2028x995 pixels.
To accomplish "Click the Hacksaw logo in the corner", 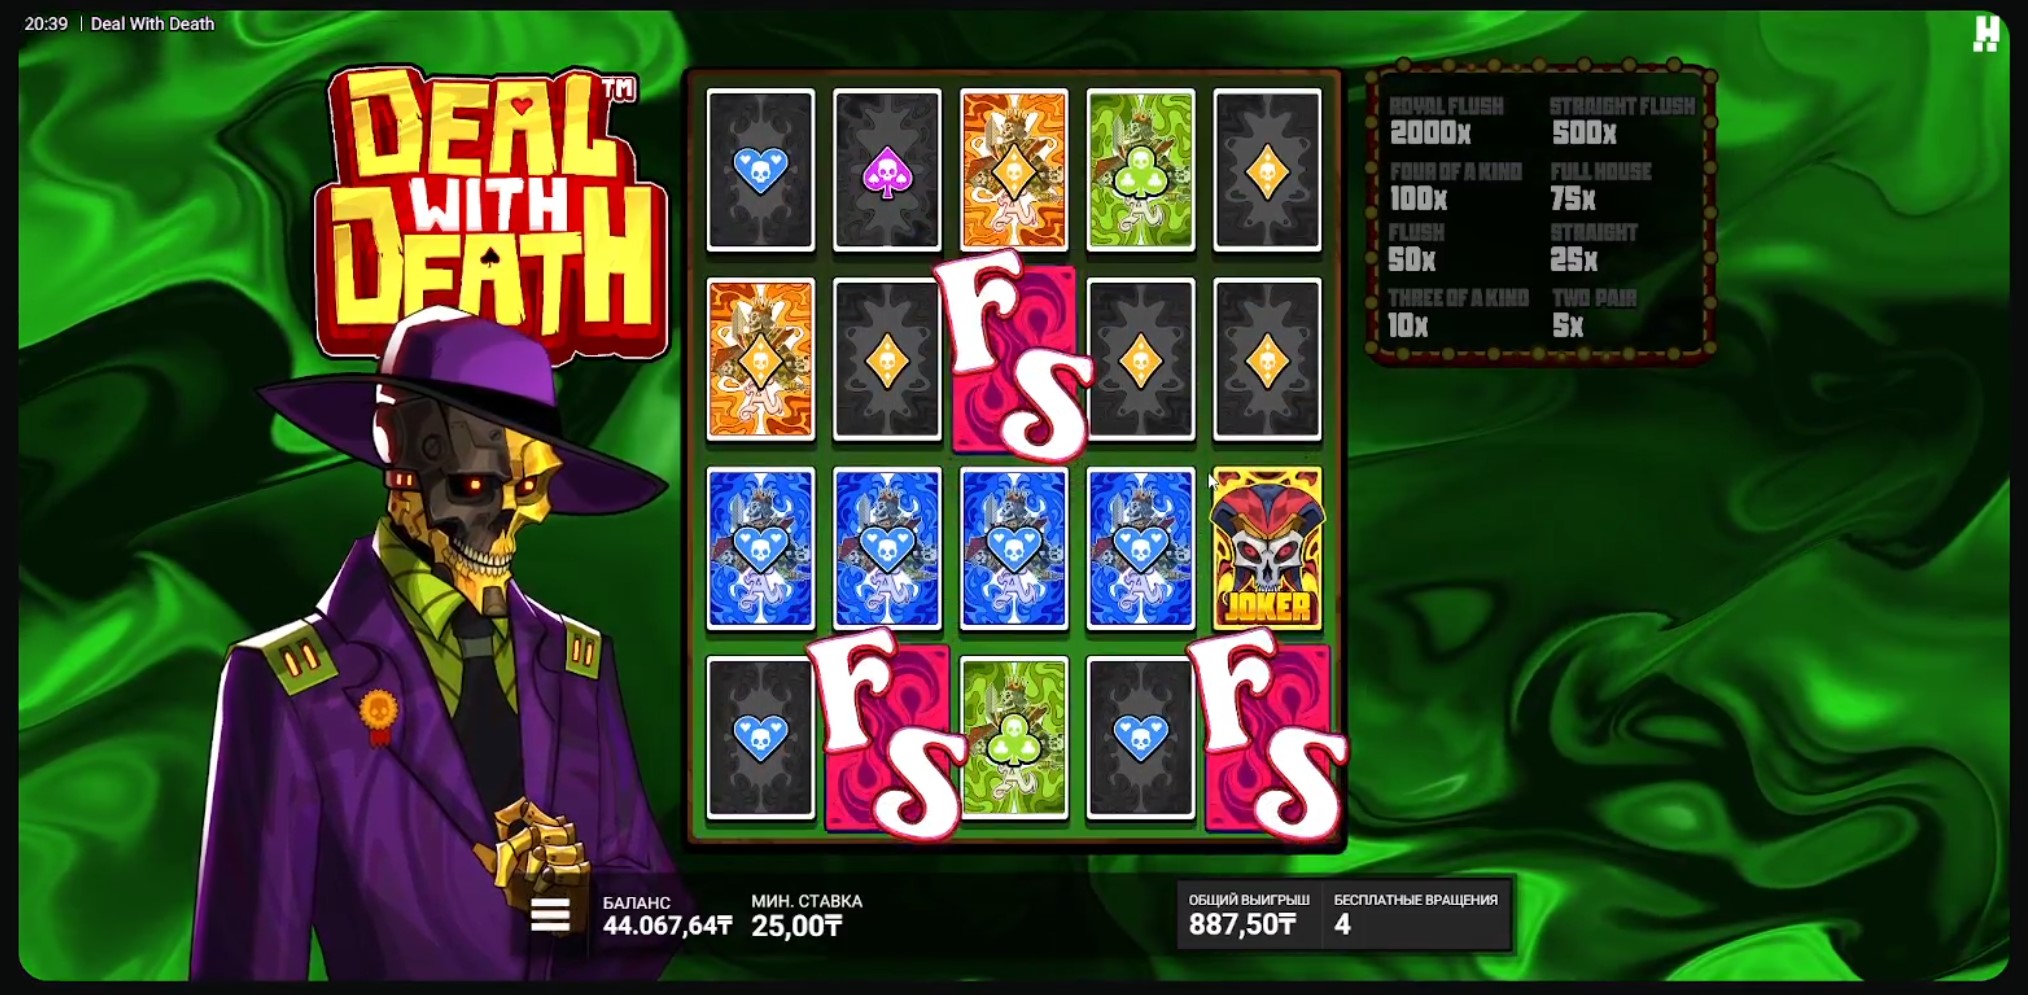I will (x=1986, y=33).
